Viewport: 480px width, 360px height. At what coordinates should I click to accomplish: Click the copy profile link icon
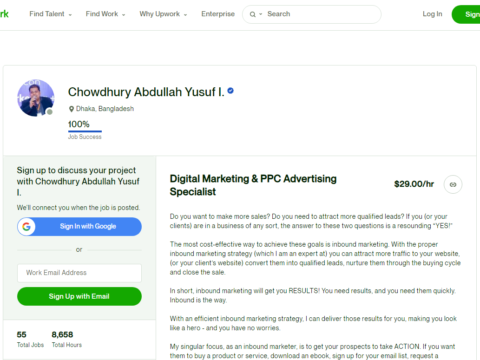[x=453, y=184]
